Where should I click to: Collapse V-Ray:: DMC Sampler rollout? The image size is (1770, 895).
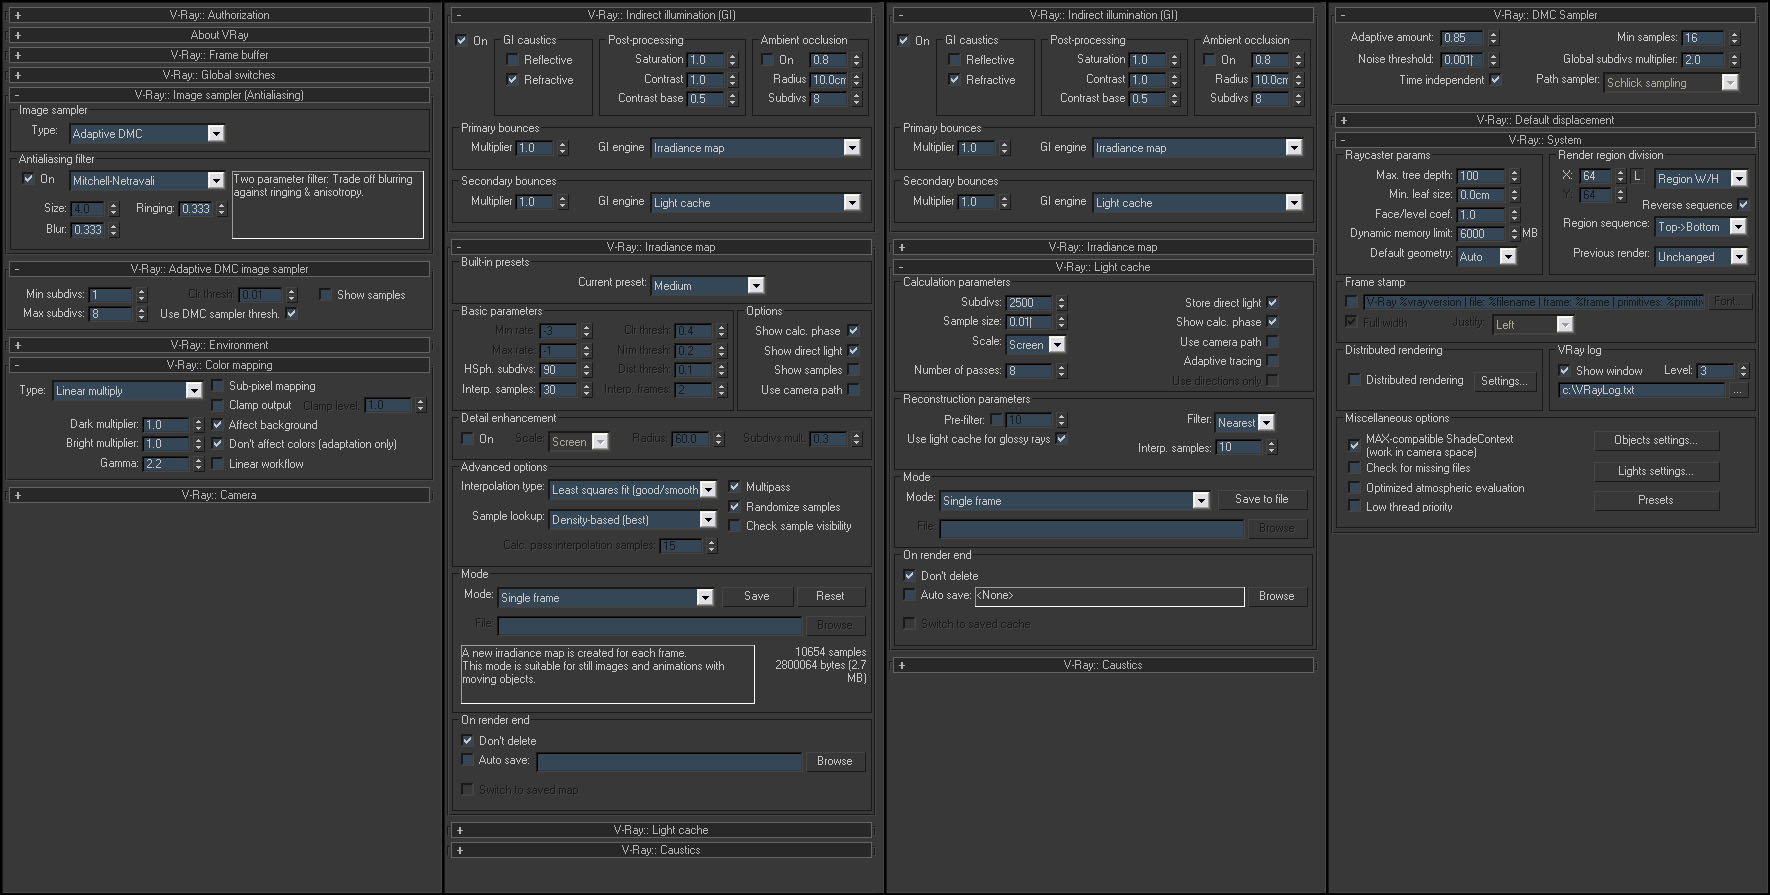(1545, 15)
